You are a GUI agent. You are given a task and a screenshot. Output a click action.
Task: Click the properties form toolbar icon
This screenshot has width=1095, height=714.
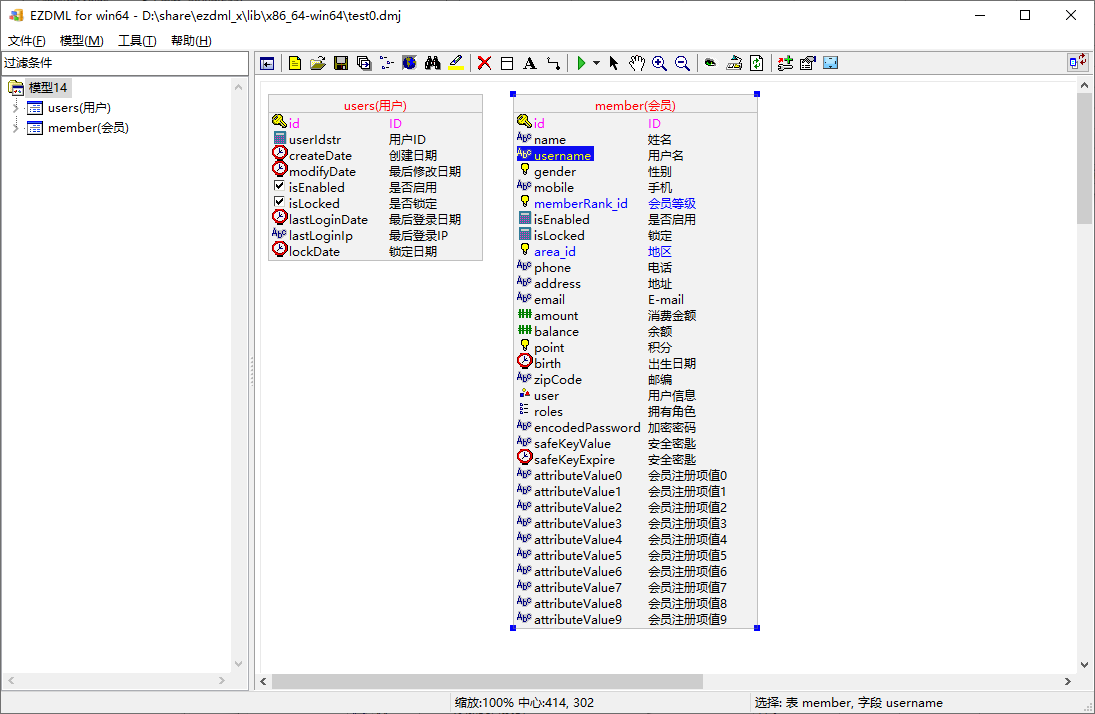tap(808, 64)
